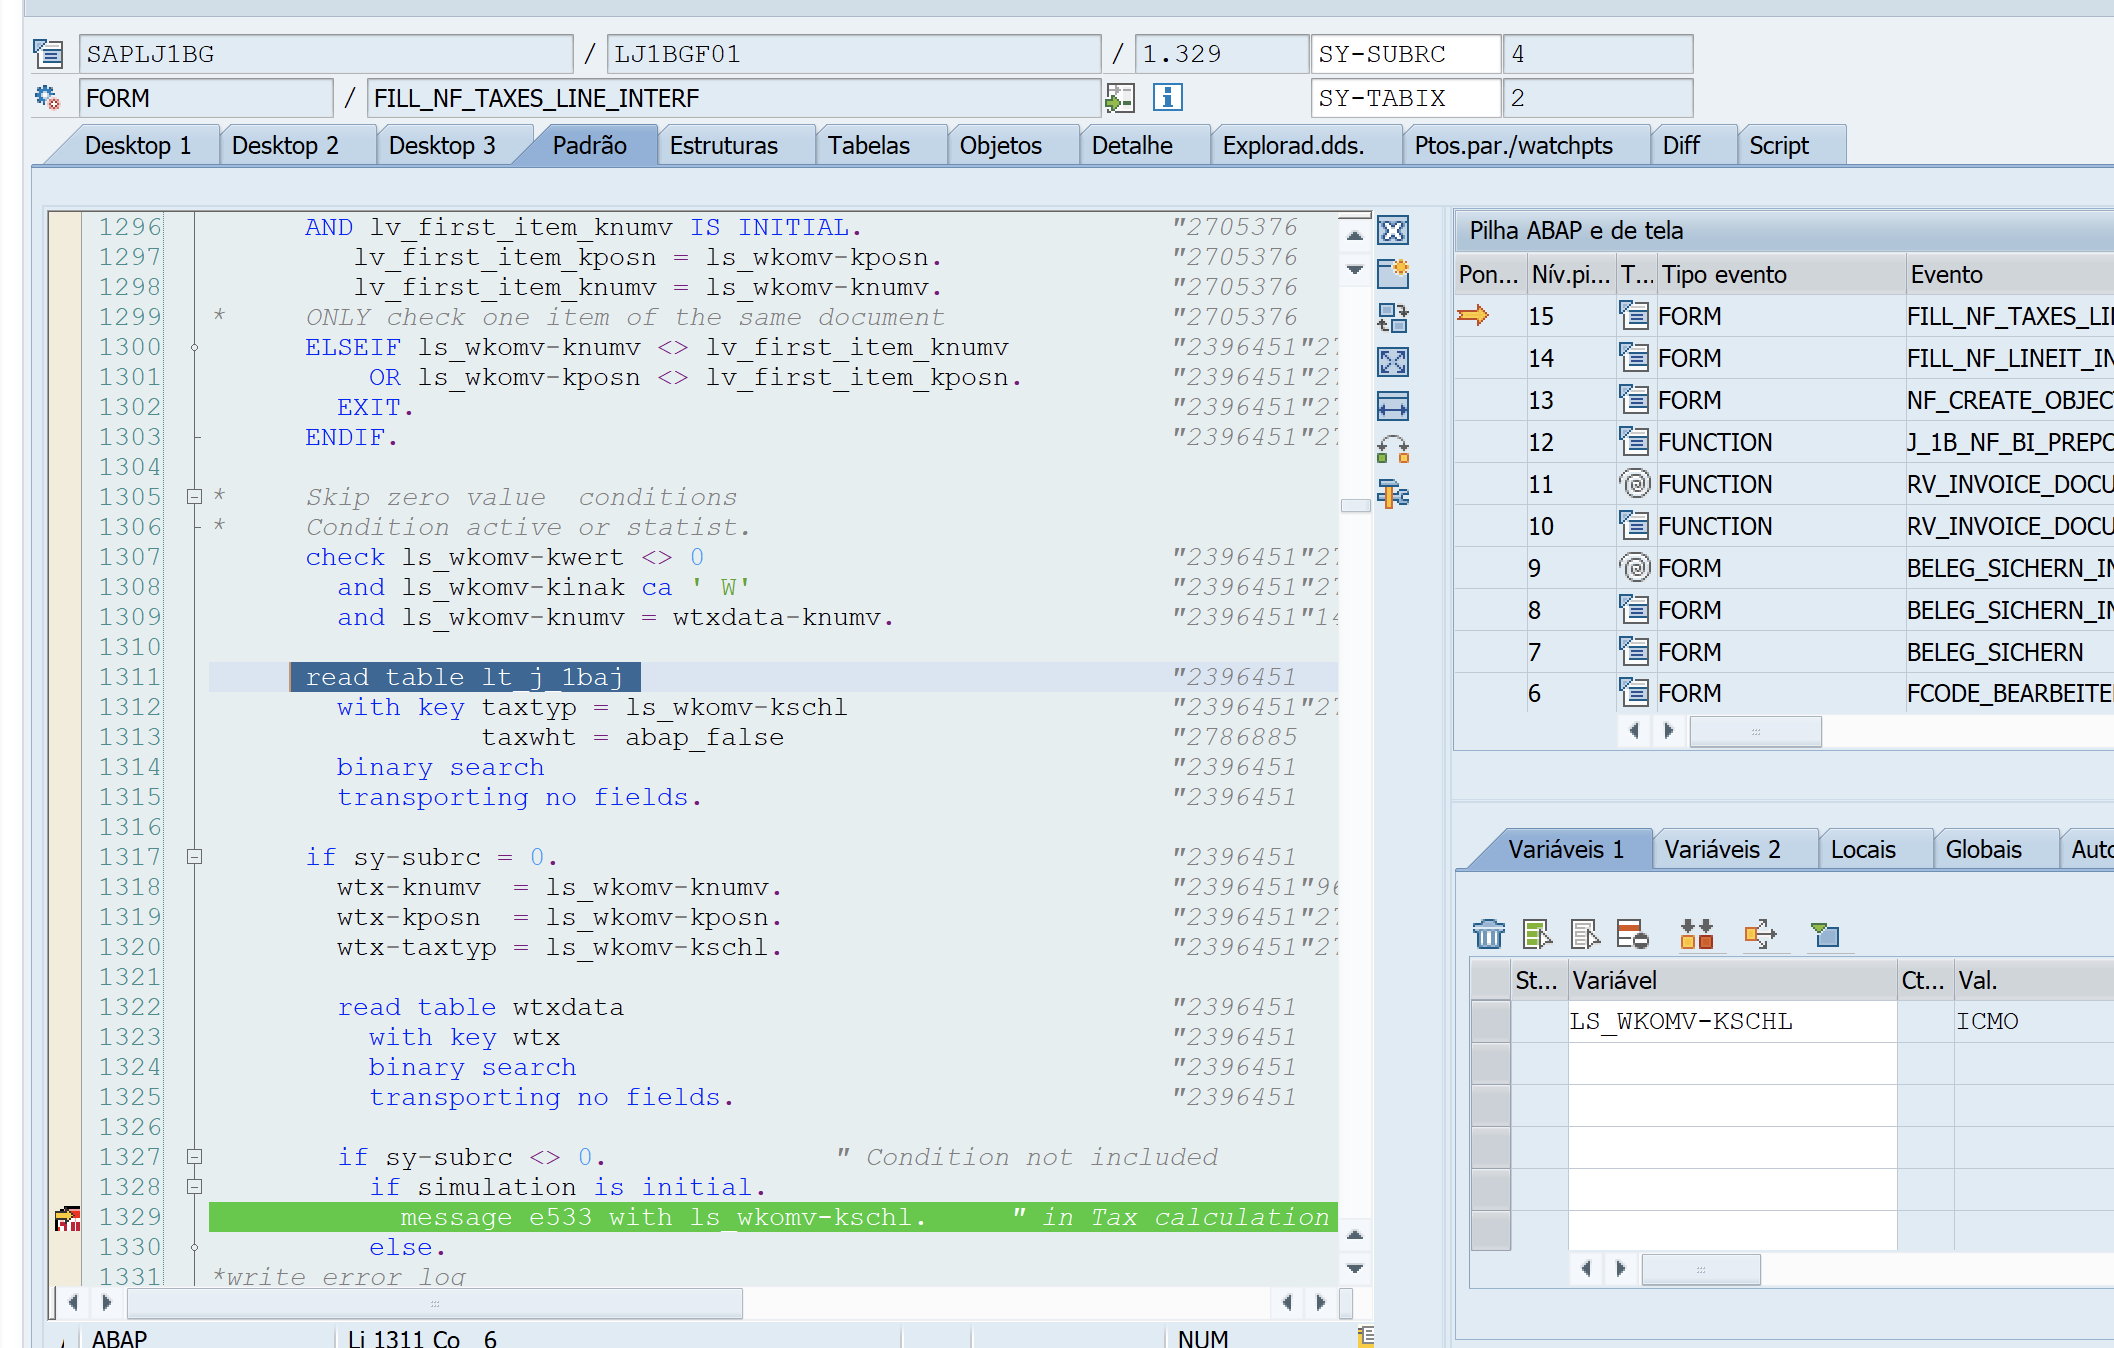
Task: Click the new tool window icon
Action: tap(1392, 273)
